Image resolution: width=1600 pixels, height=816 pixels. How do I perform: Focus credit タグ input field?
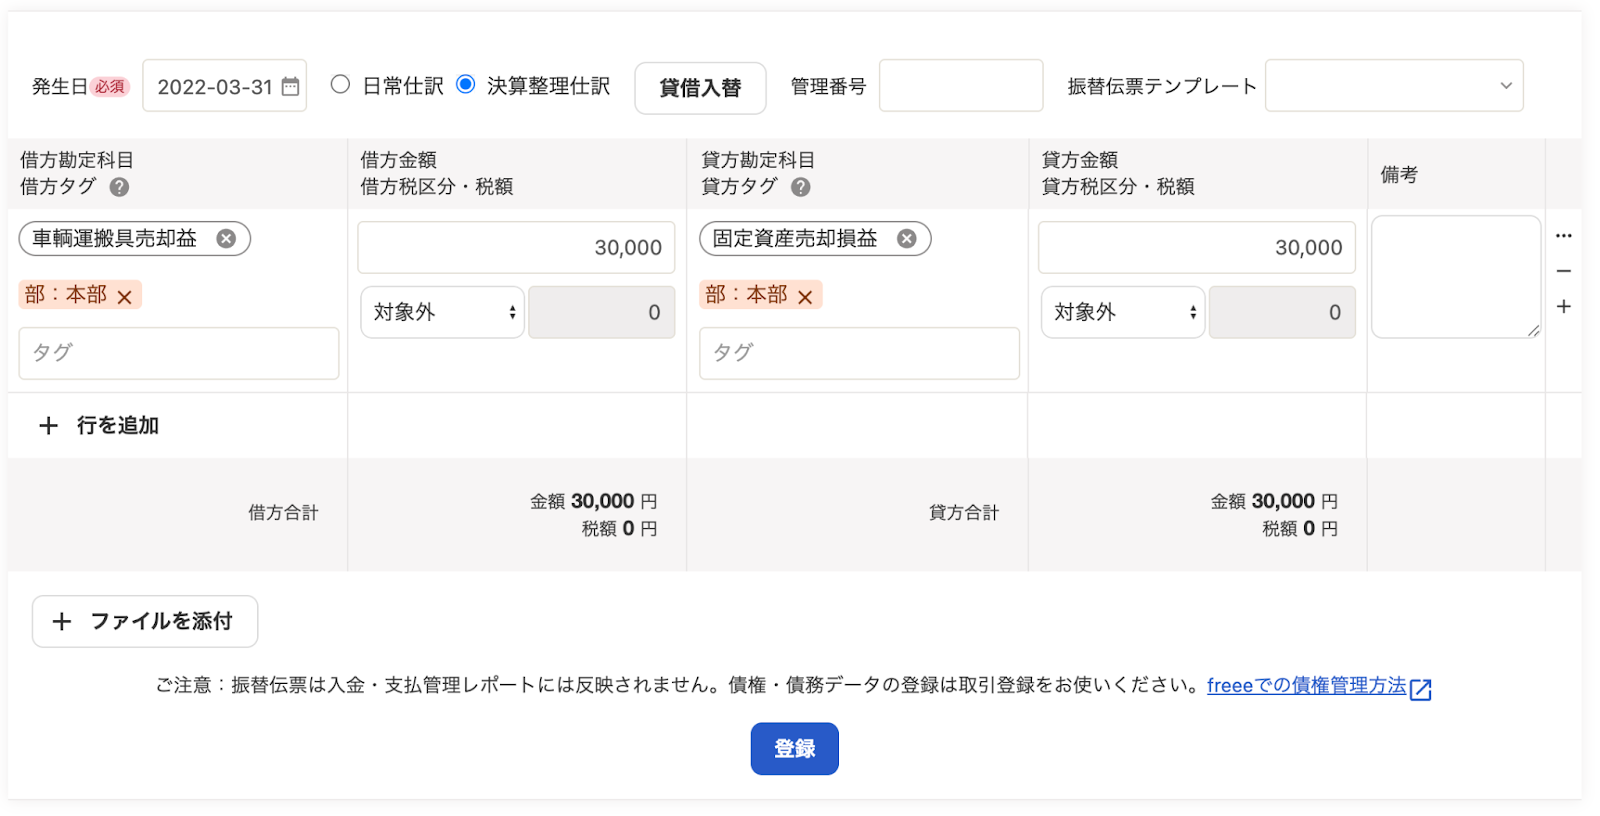point(859,353)
